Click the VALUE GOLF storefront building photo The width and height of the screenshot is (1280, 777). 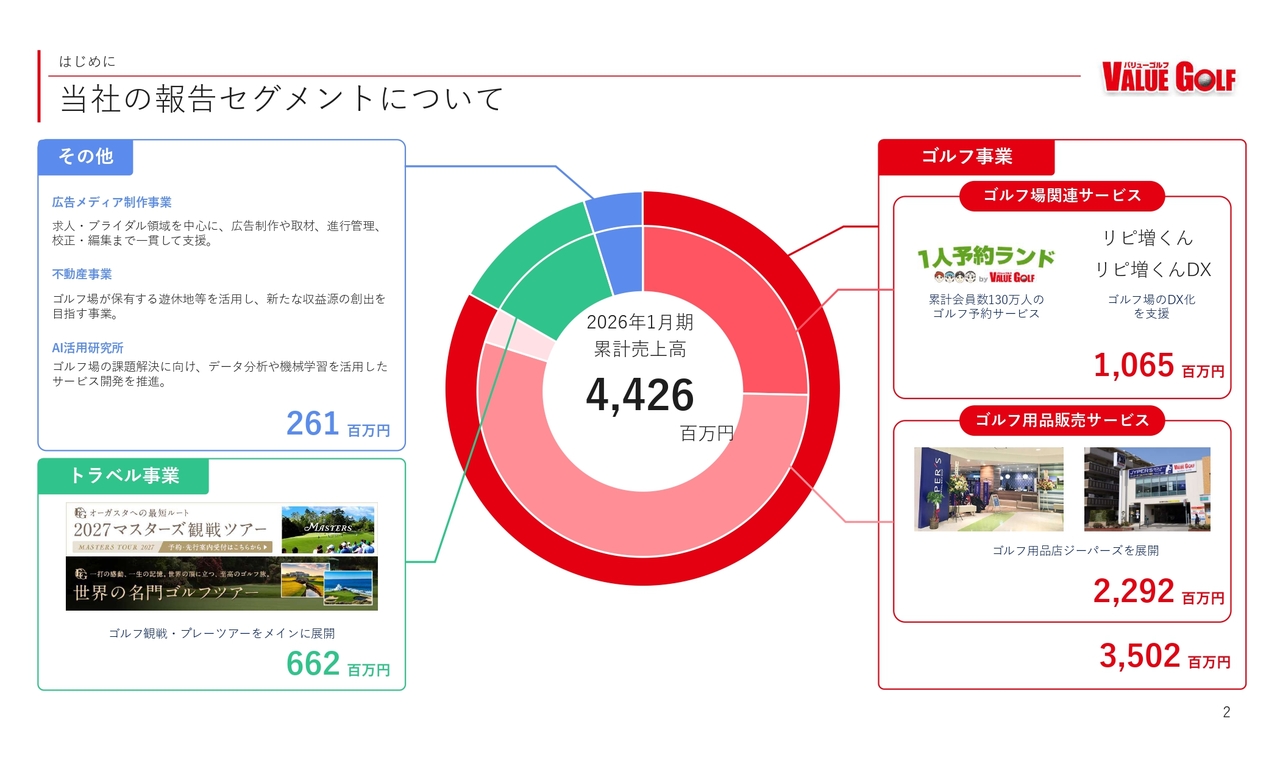coord(1147,489)
